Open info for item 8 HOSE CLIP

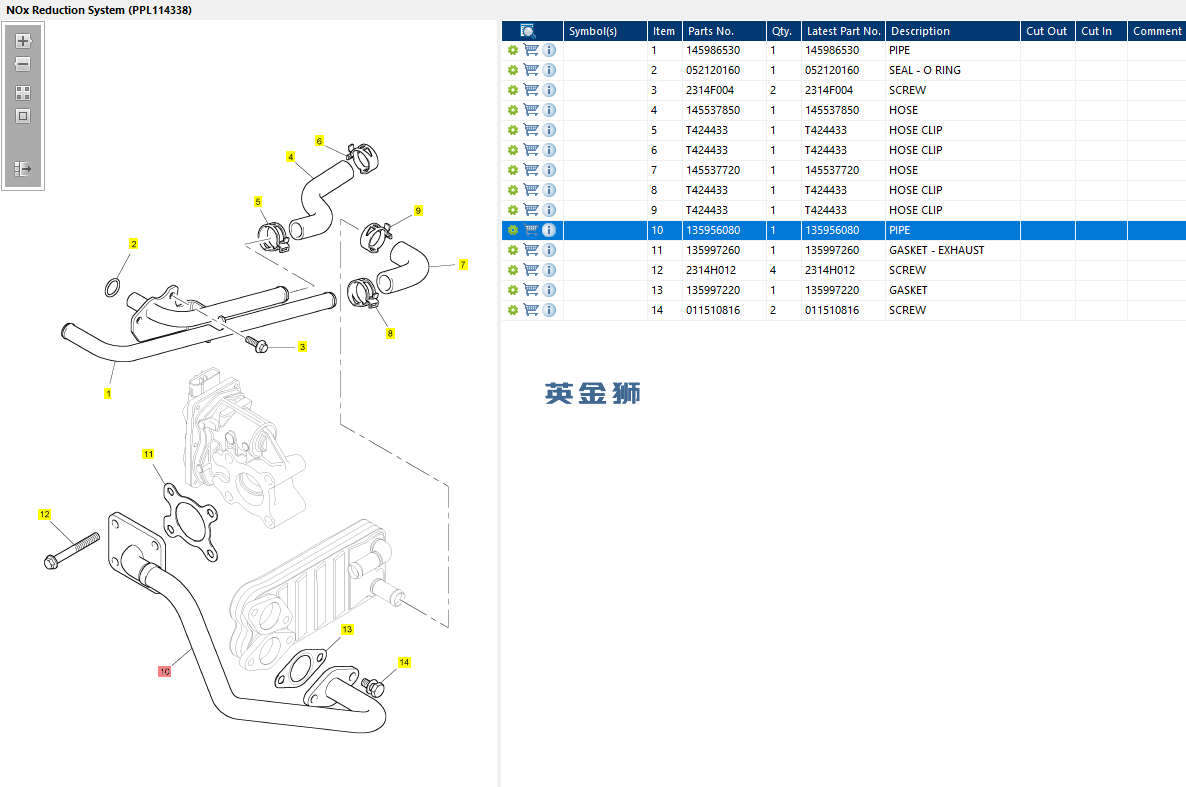549,190
